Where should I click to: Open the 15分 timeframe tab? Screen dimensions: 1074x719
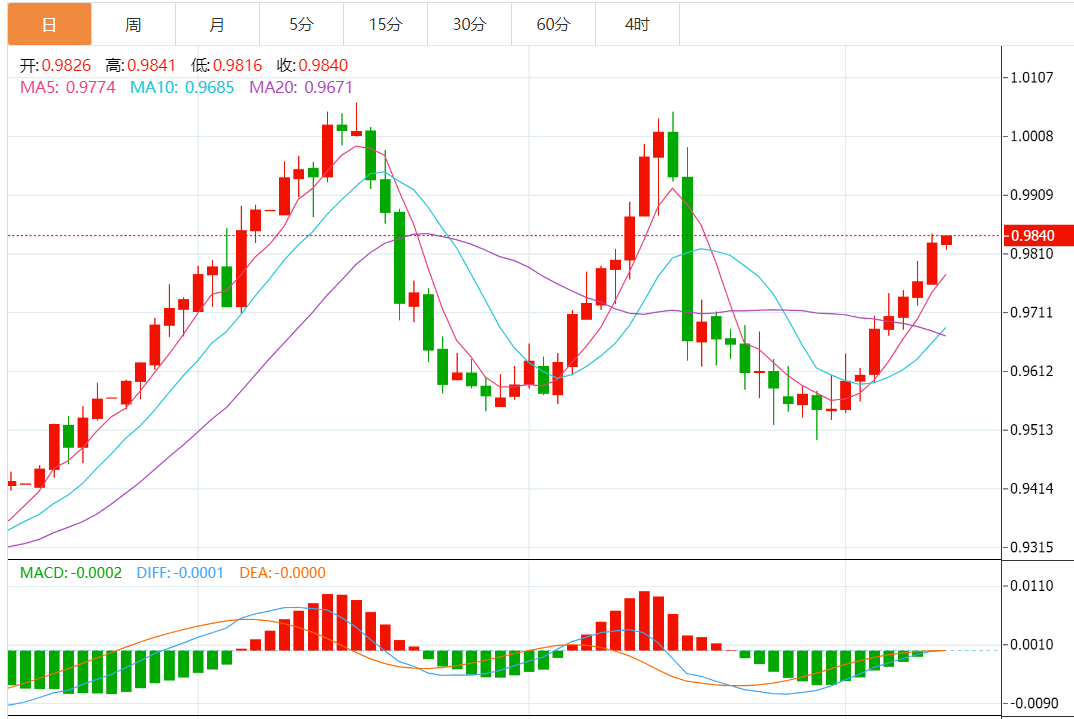coord(386,25)
